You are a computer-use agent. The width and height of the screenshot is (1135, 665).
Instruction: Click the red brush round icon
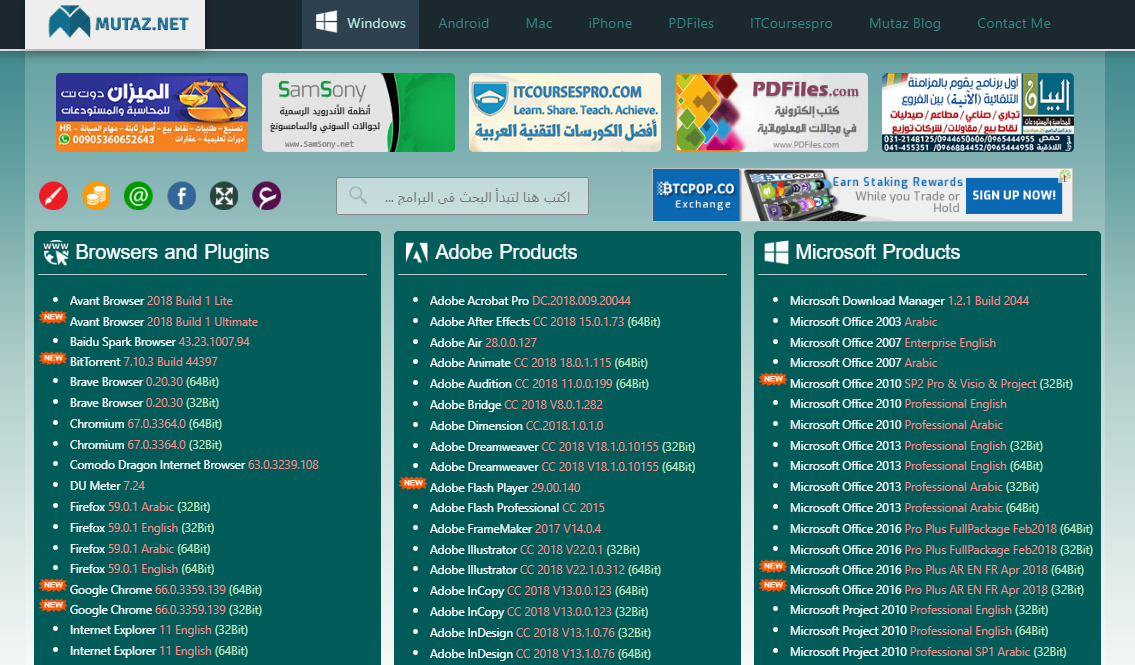(x=53, y=196)
